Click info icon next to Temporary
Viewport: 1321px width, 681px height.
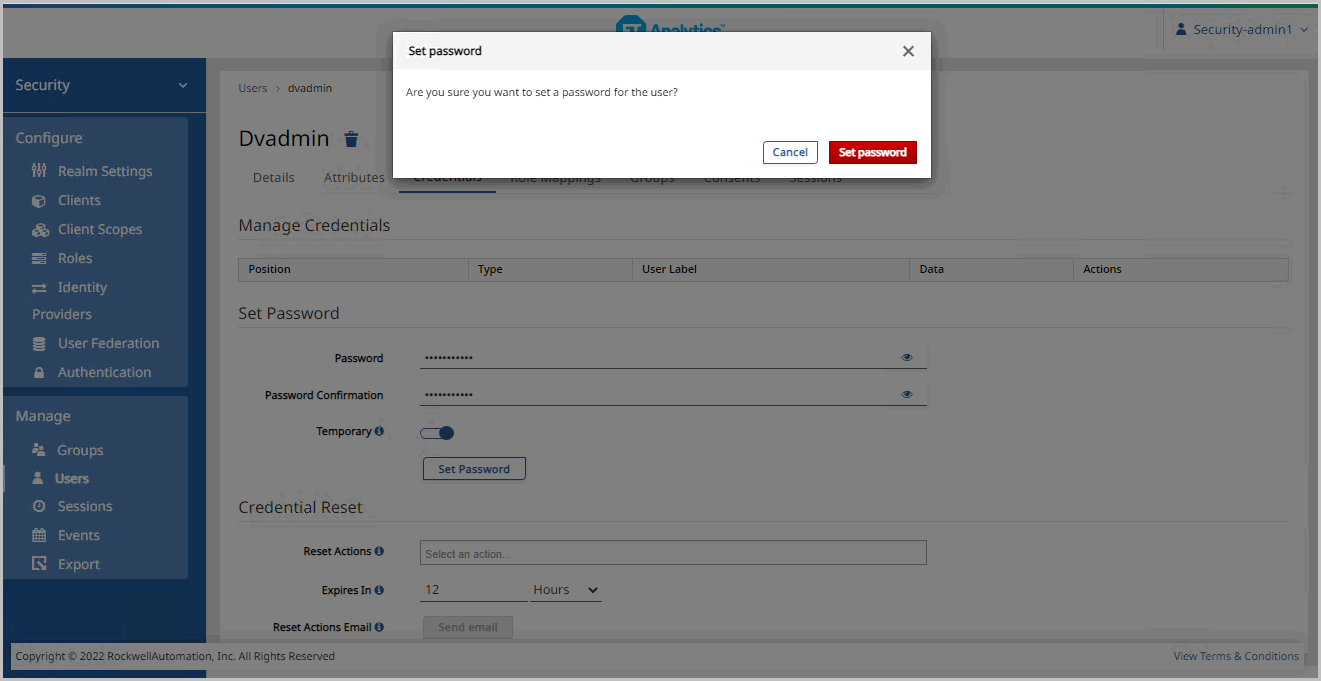point(379,431)
